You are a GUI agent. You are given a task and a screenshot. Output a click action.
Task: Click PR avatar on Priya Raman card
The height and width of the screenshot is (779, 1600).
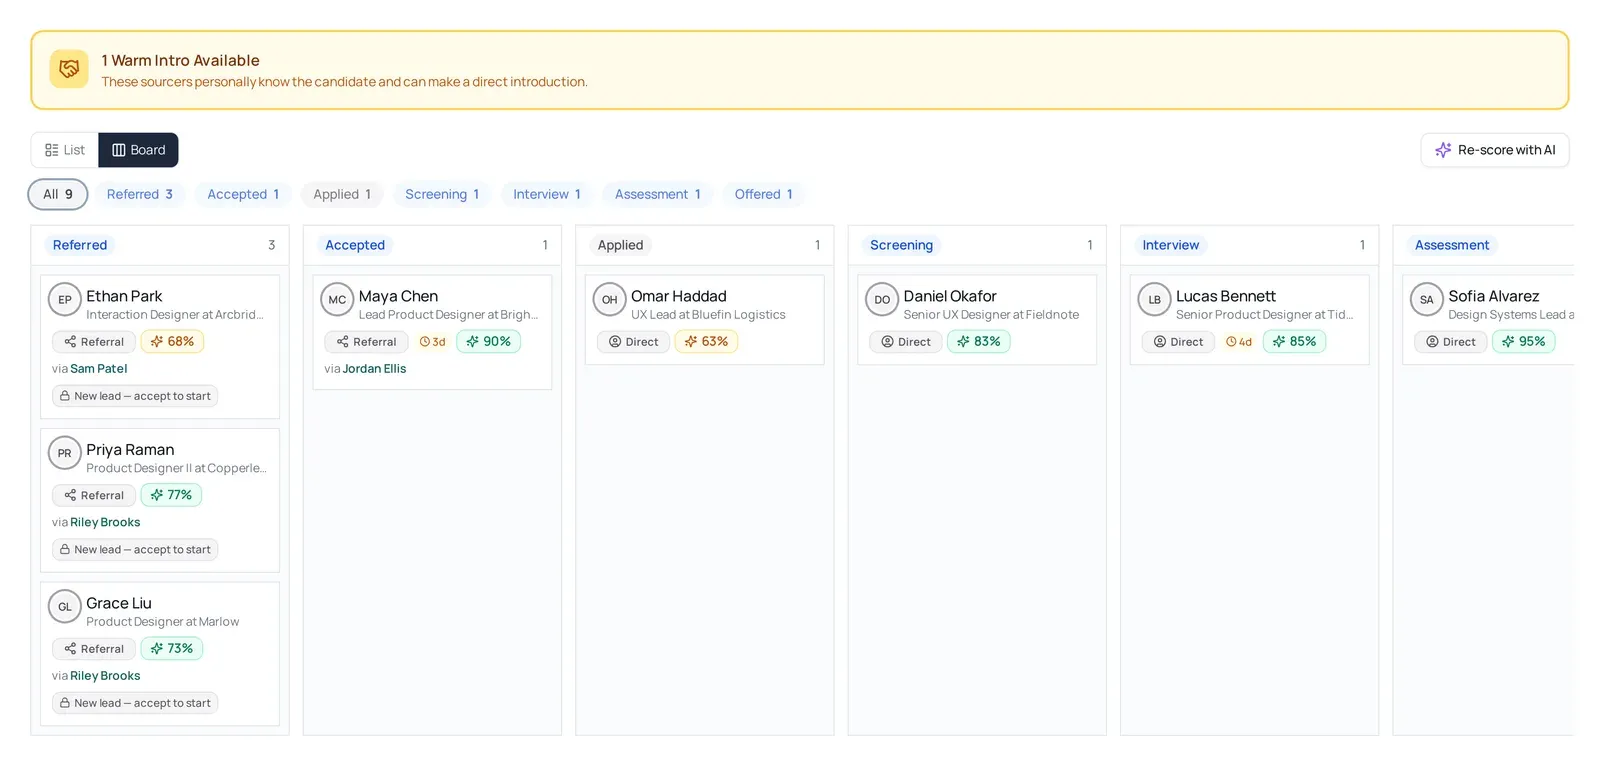65,453
